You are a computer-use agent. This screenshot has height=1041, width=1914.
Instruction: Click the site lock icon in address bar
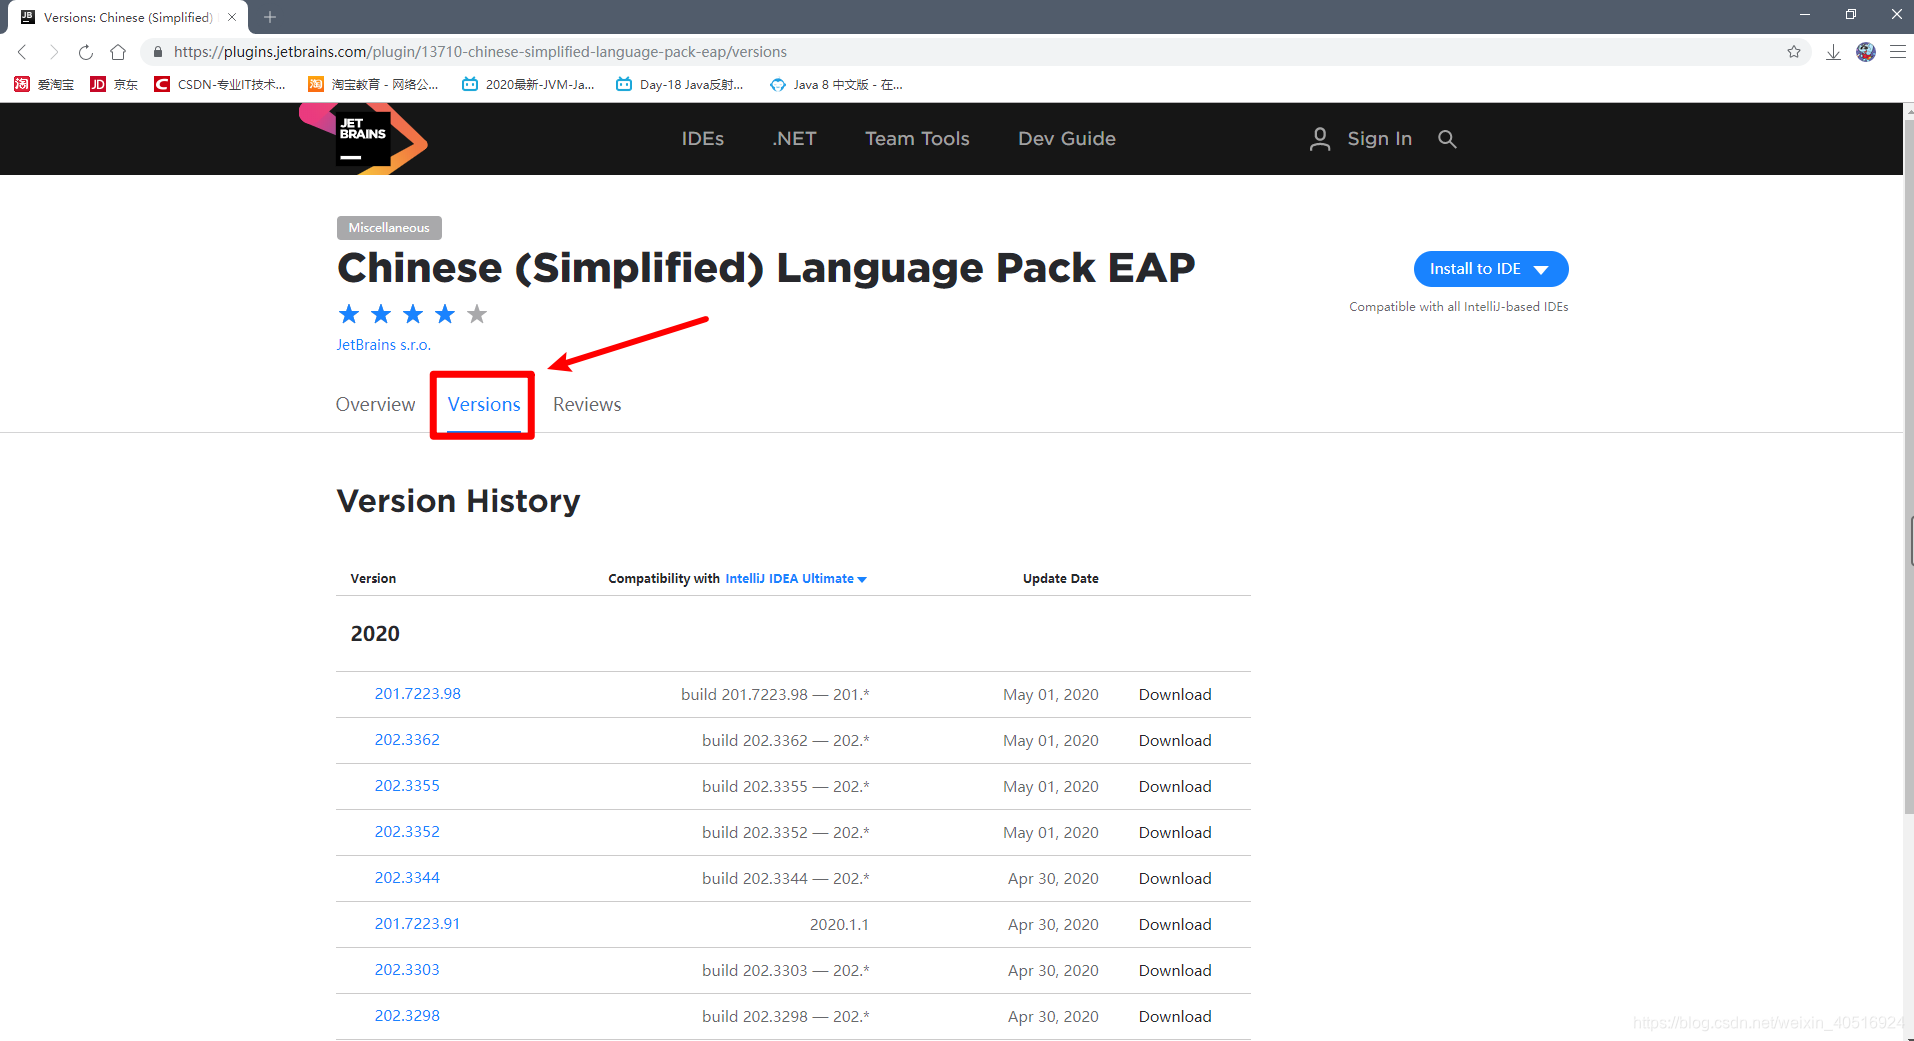(158, 52)
